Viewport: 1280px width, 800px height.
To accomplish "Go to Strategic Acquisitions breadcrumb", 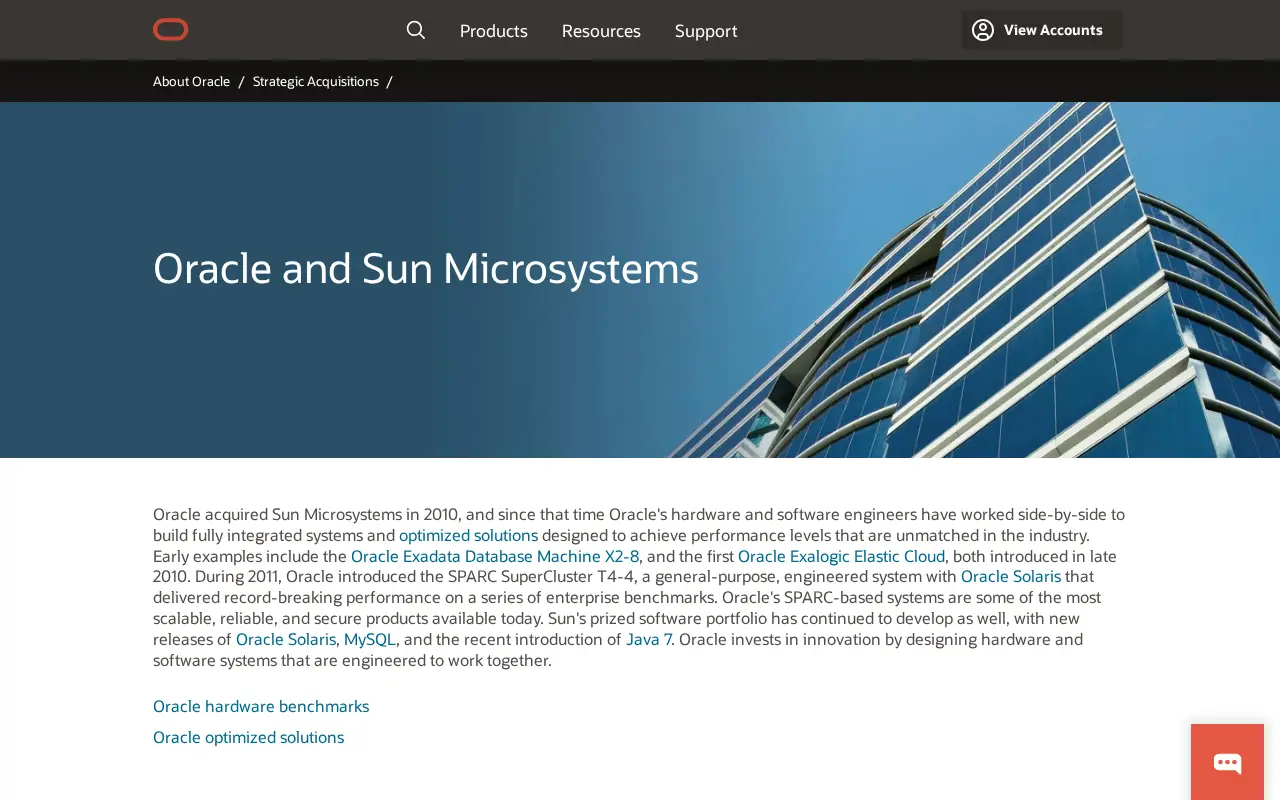I will [x=316, y=81].
